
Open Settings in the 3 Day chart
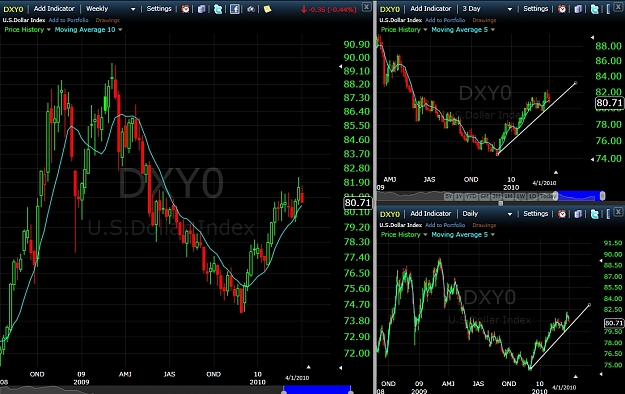tap(535, 8)
